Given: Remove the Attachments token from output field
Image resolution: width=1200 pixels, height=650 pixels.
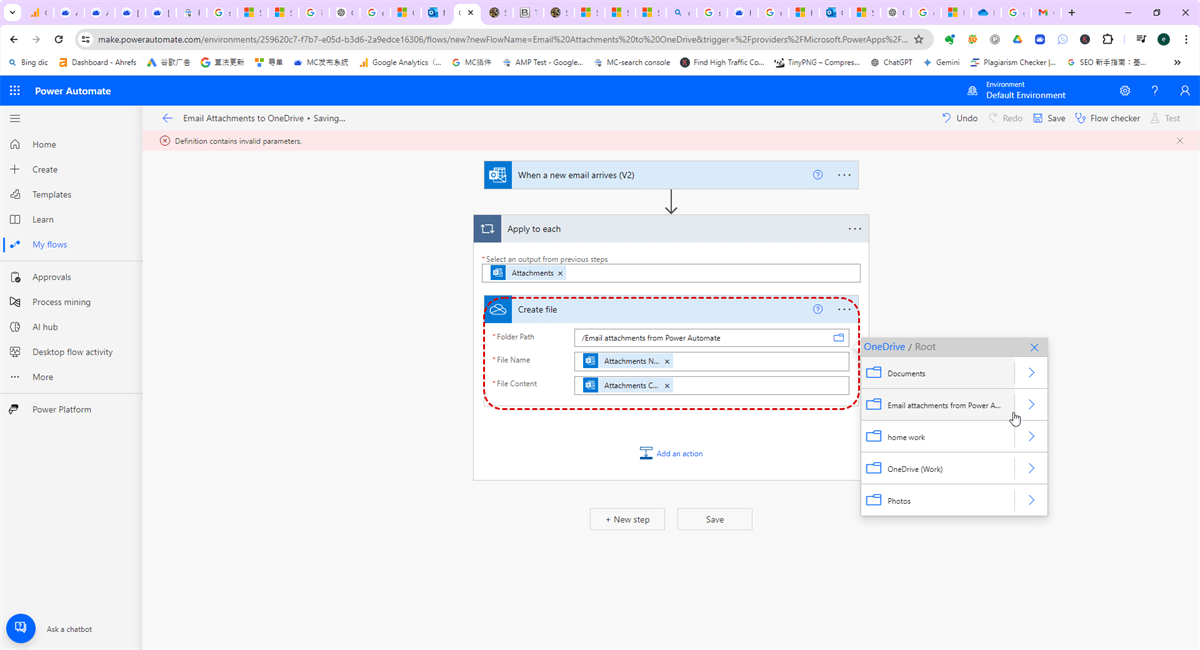Looking at the screenshot, I should tap(560, 273).
